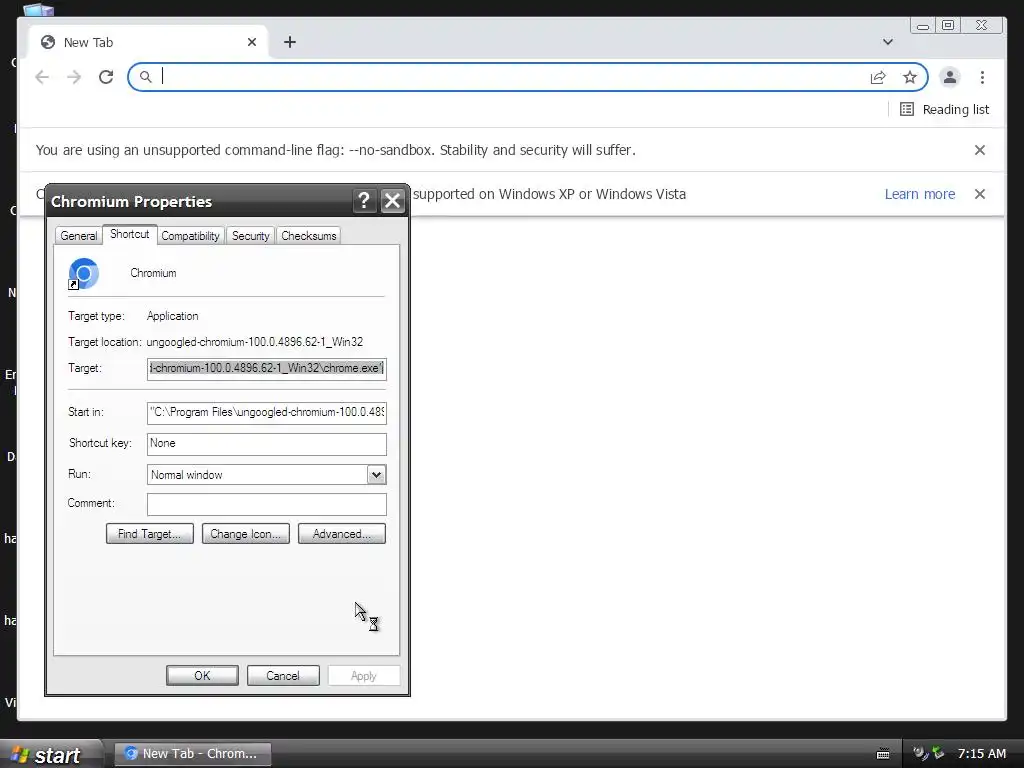The width and height of the screenshot is (1024, 768).
Task: Click the browser back arrow
Action: point(42,77)
